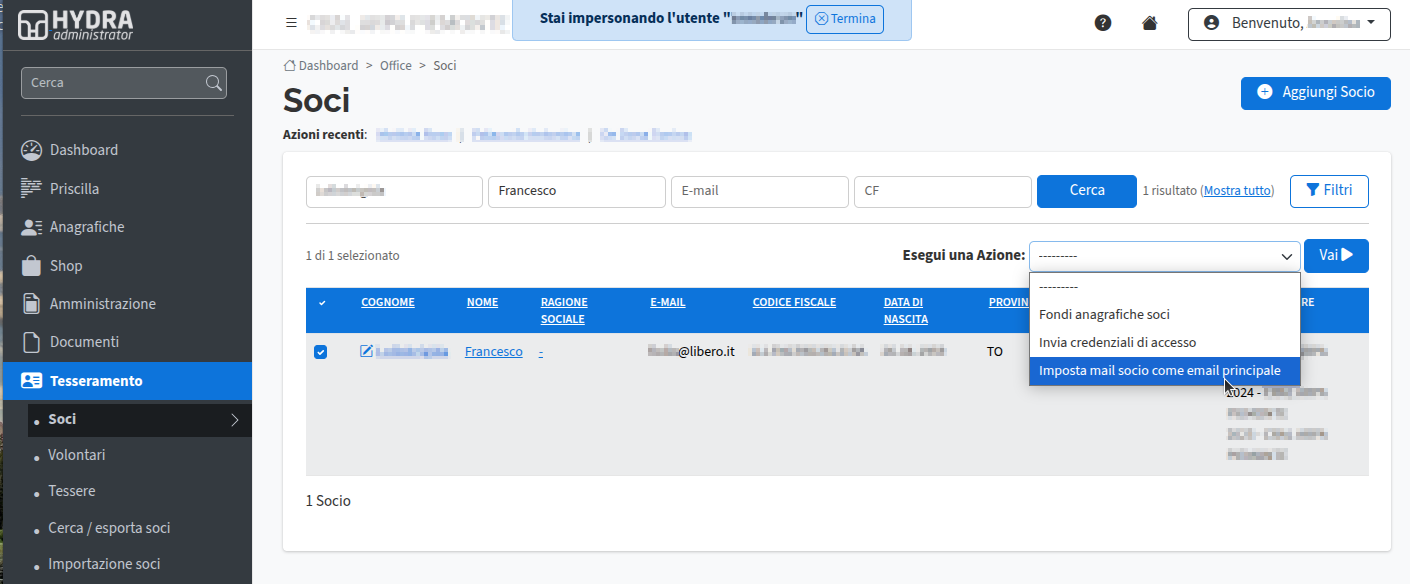Click the Hydra administrator logo
The image size is (1410, 584).
[x=75, y=25]
